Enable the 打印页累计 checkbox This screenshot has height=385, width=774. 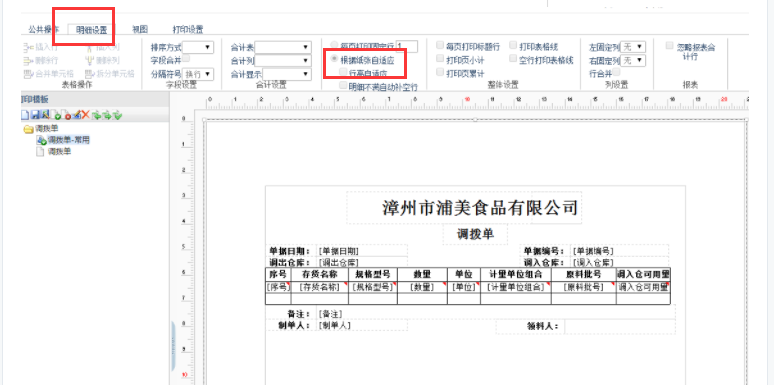click(440, 72)
